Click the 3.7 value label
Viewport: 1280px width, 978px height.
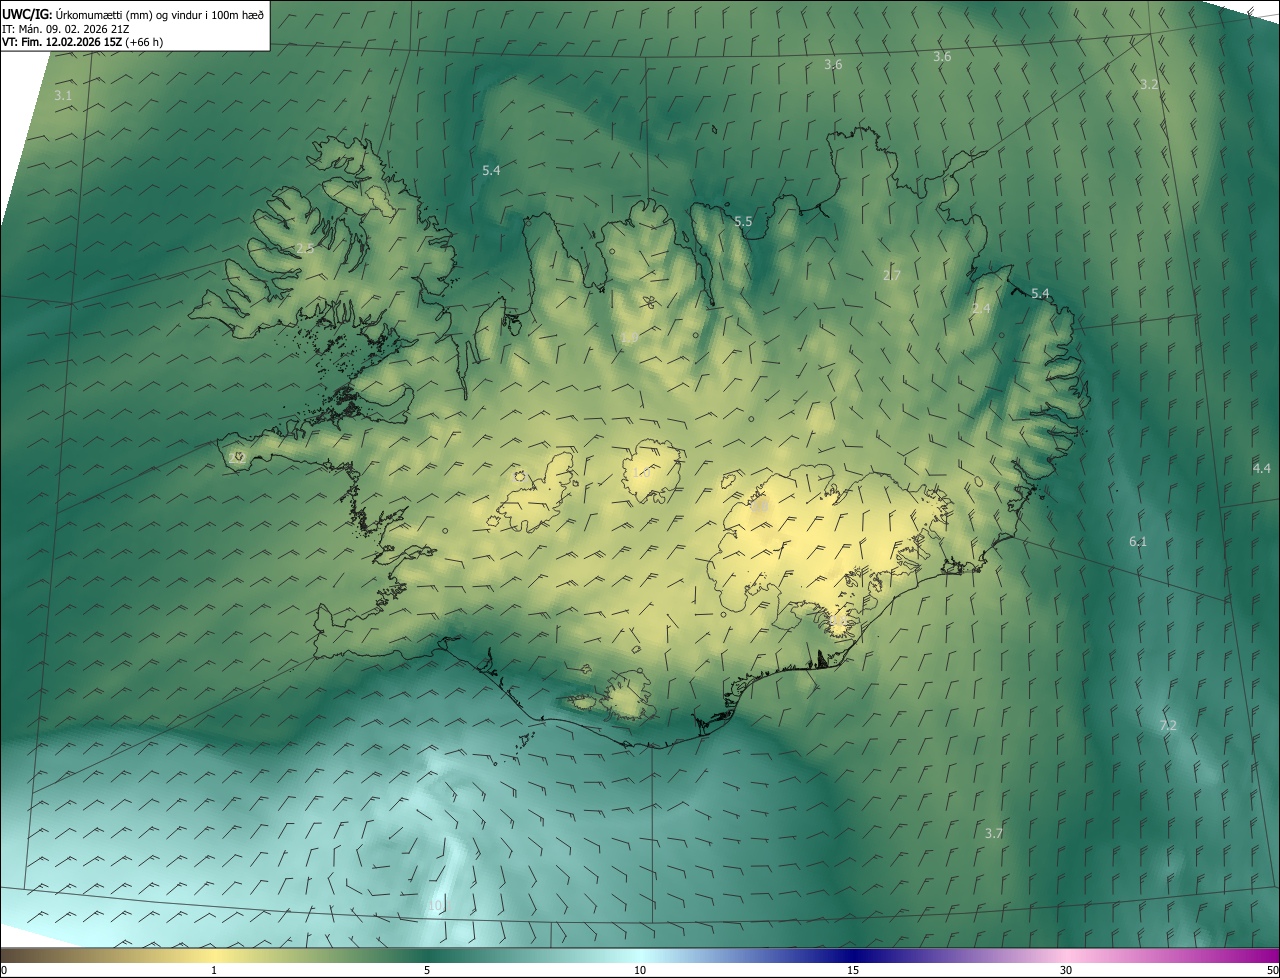tap(993, 834)
